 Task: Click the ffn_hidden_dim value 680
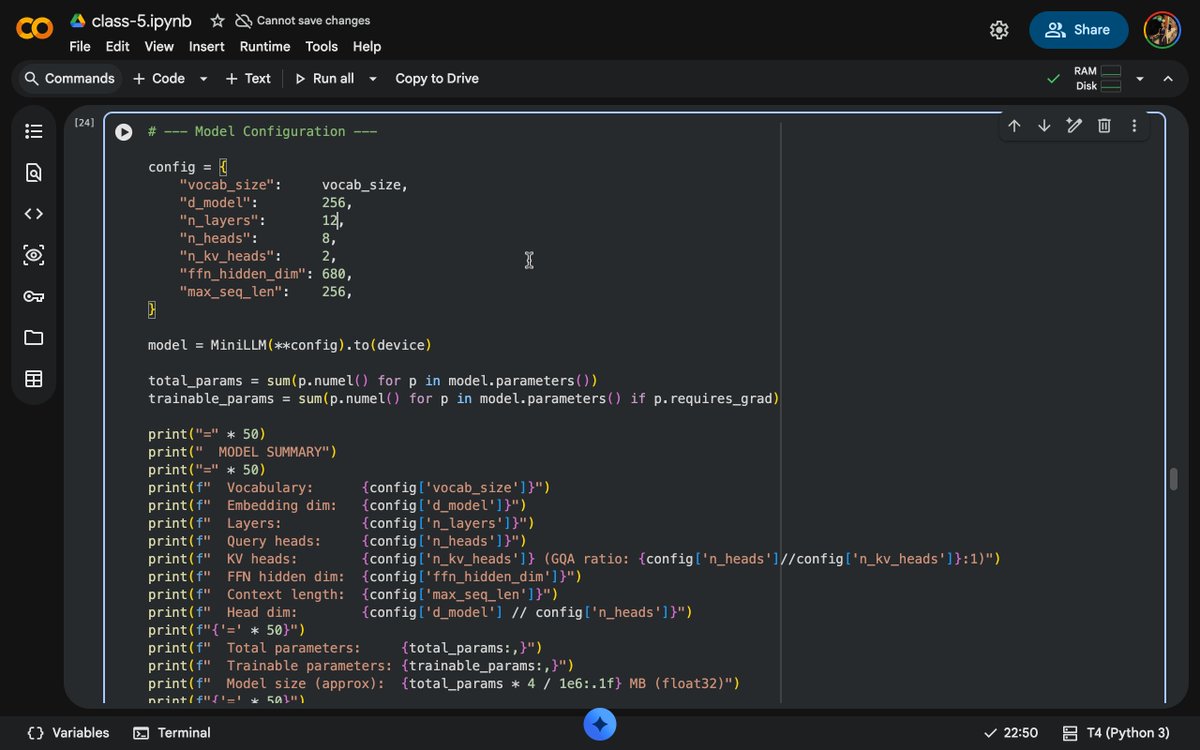pyautogui.click(x=333, y=274)
